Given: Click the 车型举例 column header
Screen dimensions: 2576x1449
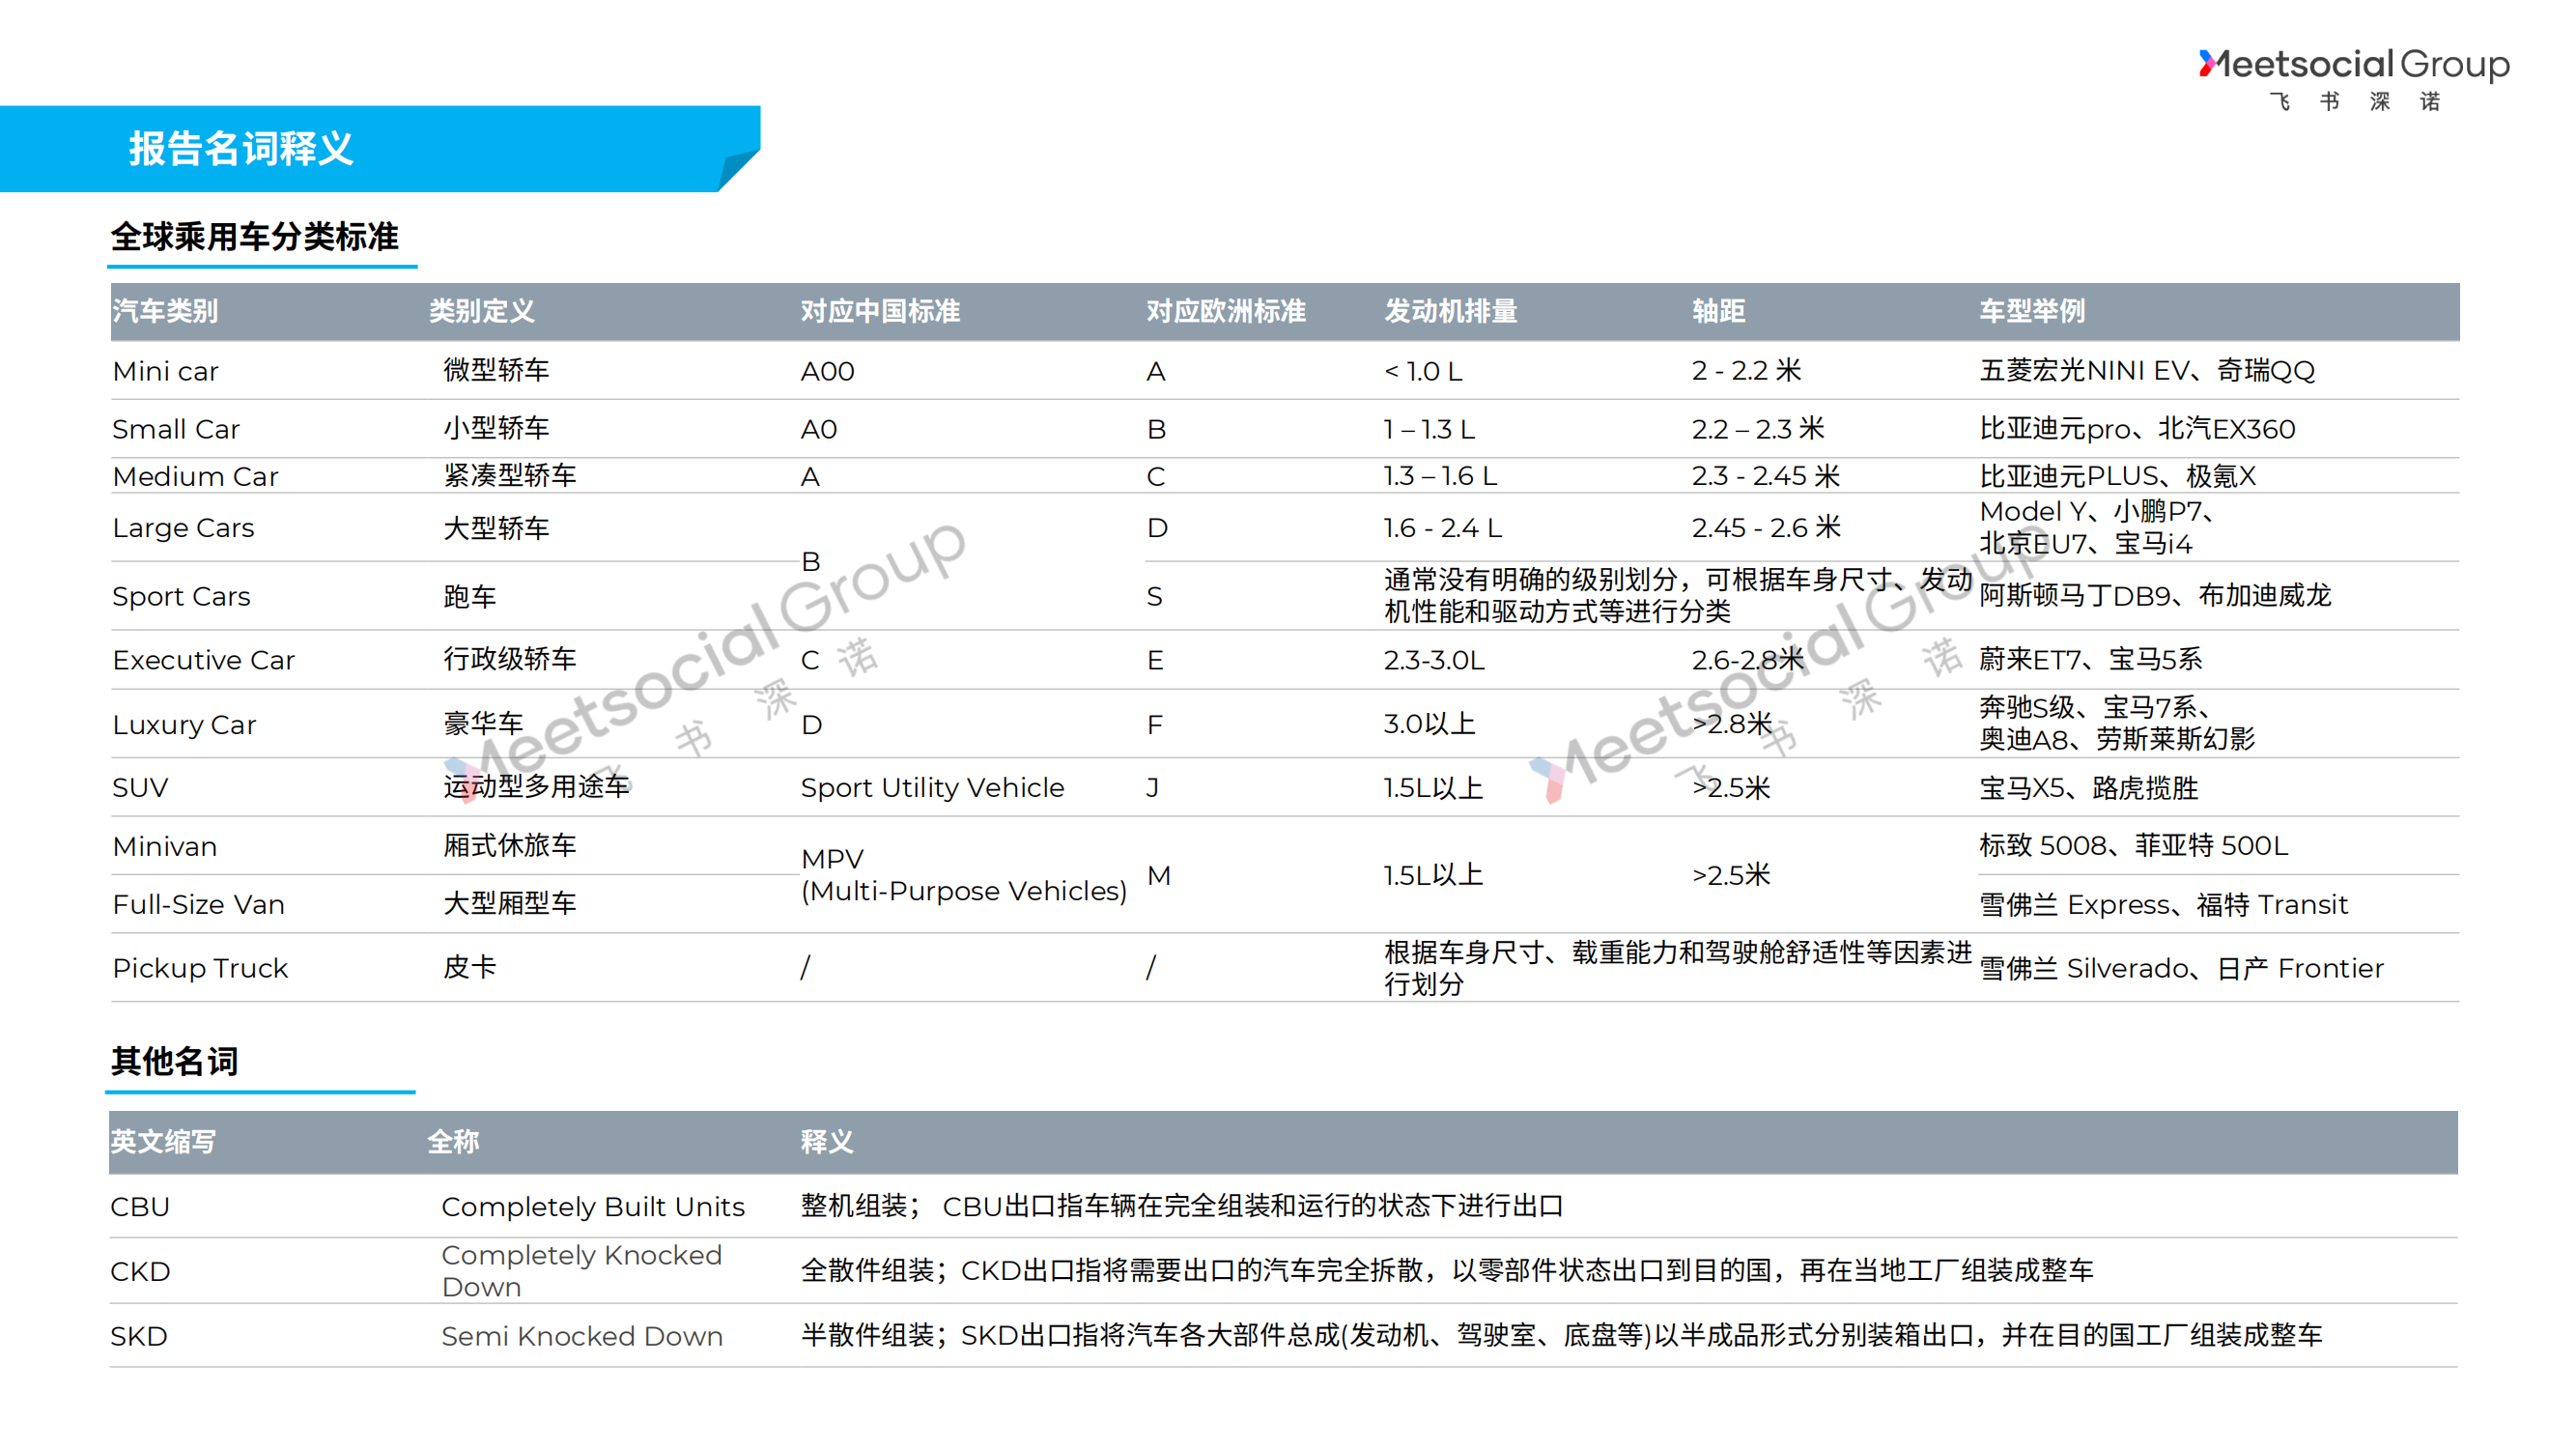Looking at the screenshot, I should (2032, 311).
